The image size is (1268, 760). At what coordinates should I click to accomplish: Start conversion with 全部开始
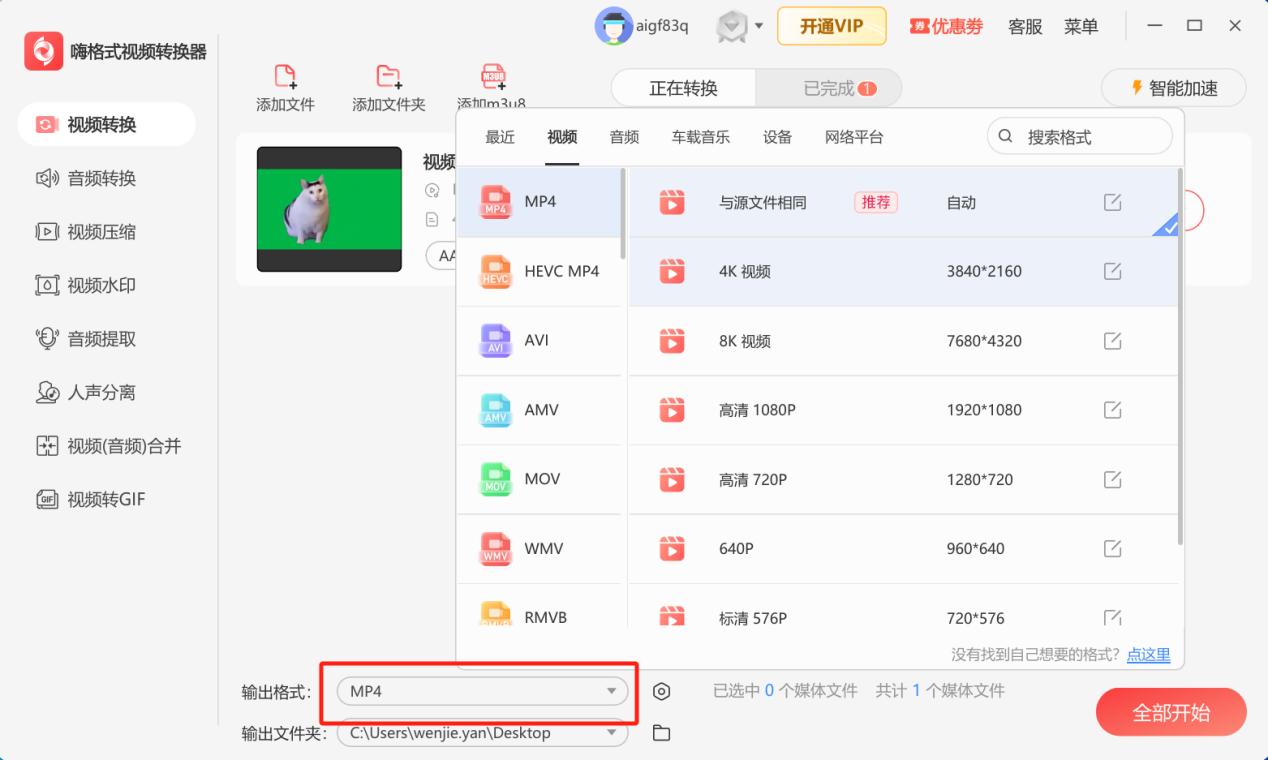[x=1171, y=712]
